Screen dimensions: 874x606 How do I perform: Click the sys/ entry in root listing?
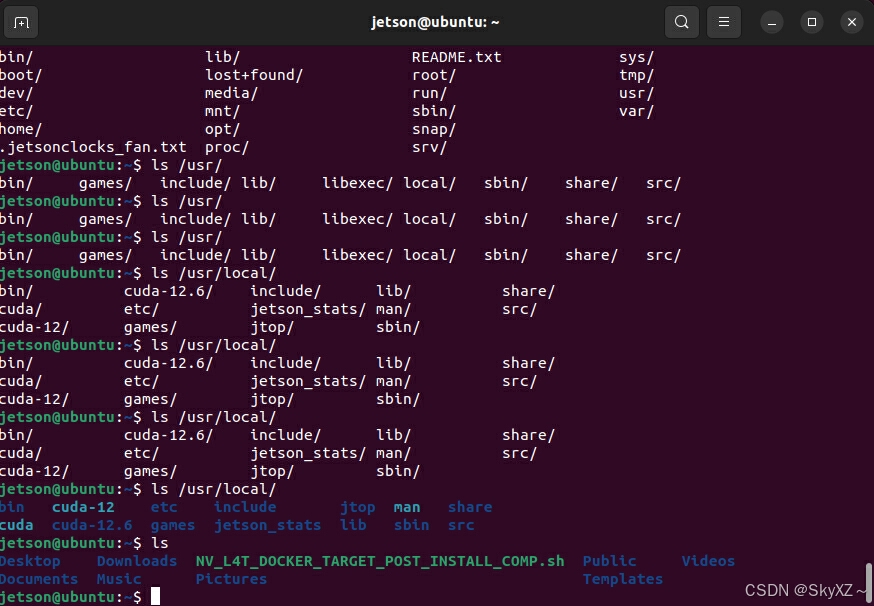click(x=636, y=57)
